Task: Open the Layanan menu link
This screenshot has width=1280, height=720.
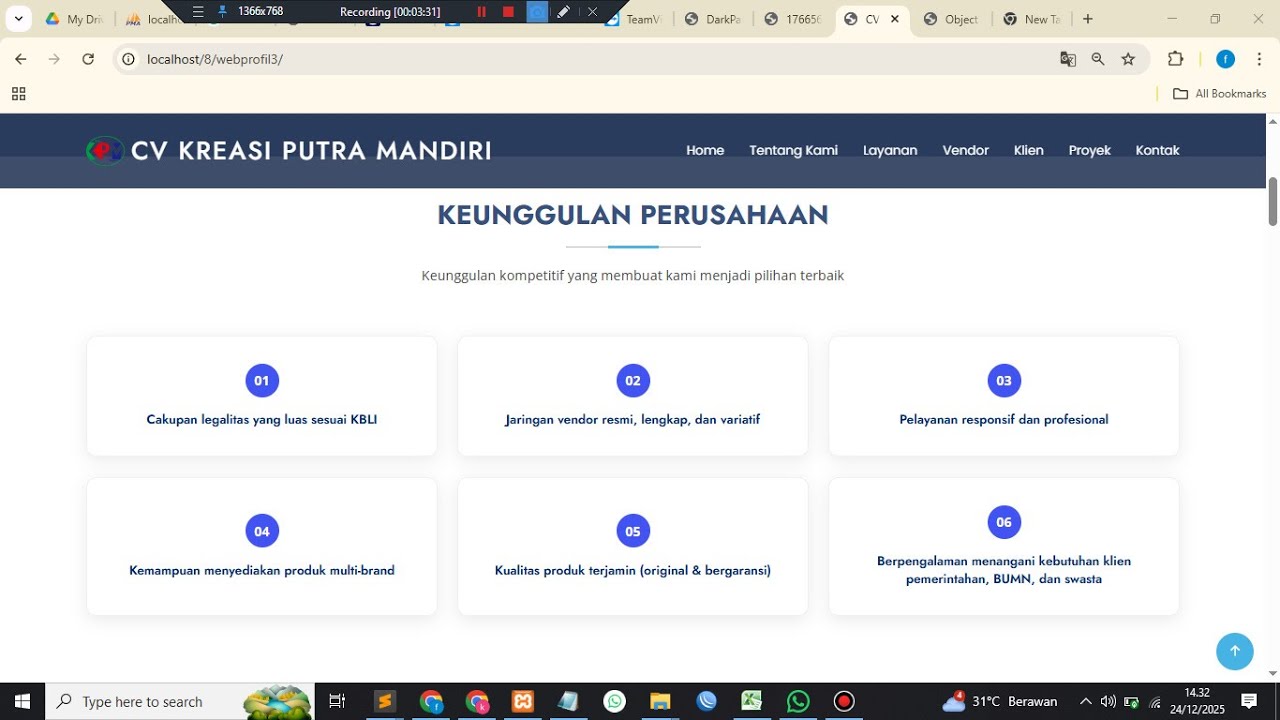Action: (890, 151)
